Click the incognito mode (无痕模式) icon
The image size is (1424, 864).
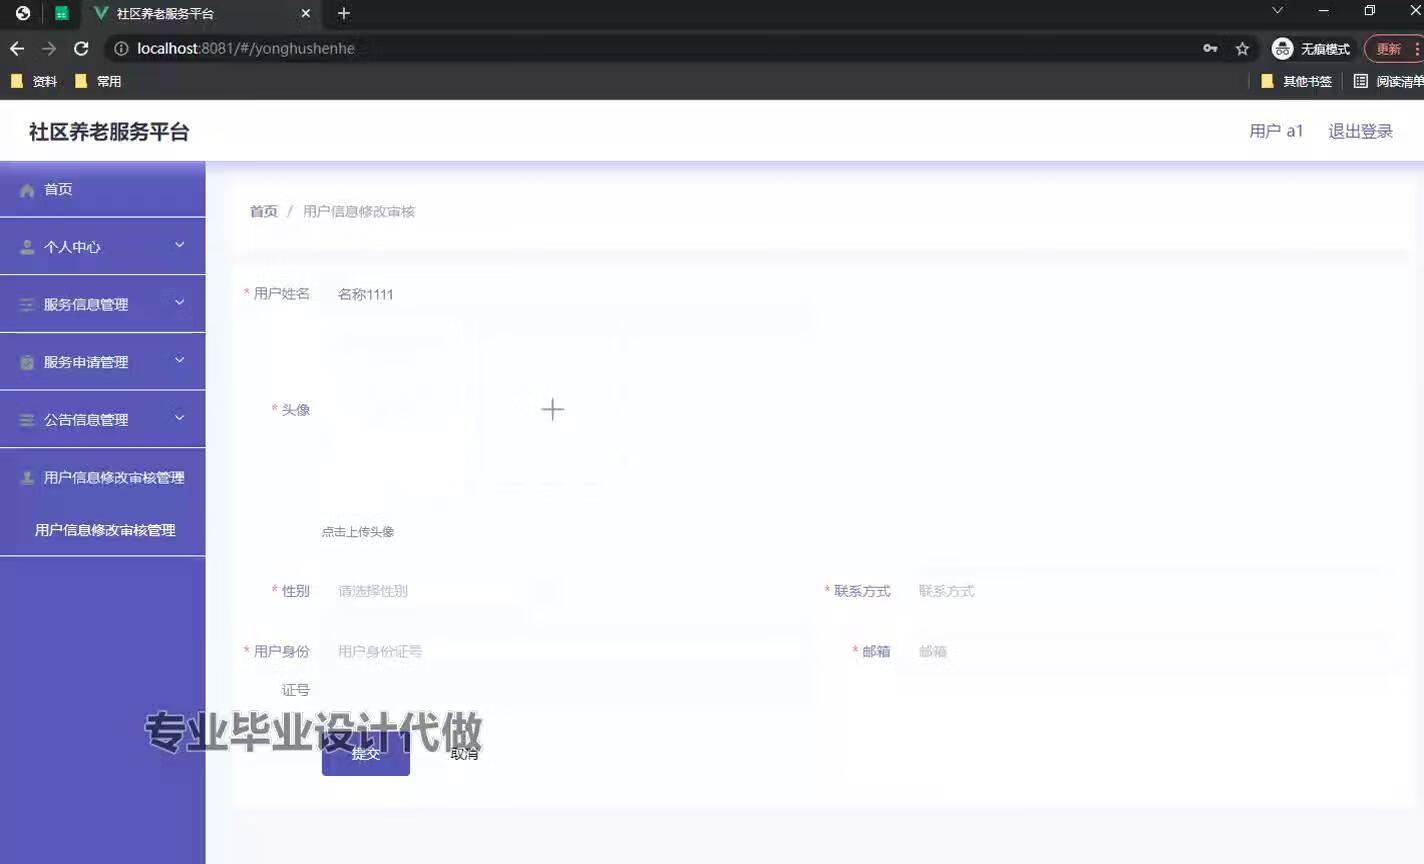pyautogui.click(x=1282, y=48)
